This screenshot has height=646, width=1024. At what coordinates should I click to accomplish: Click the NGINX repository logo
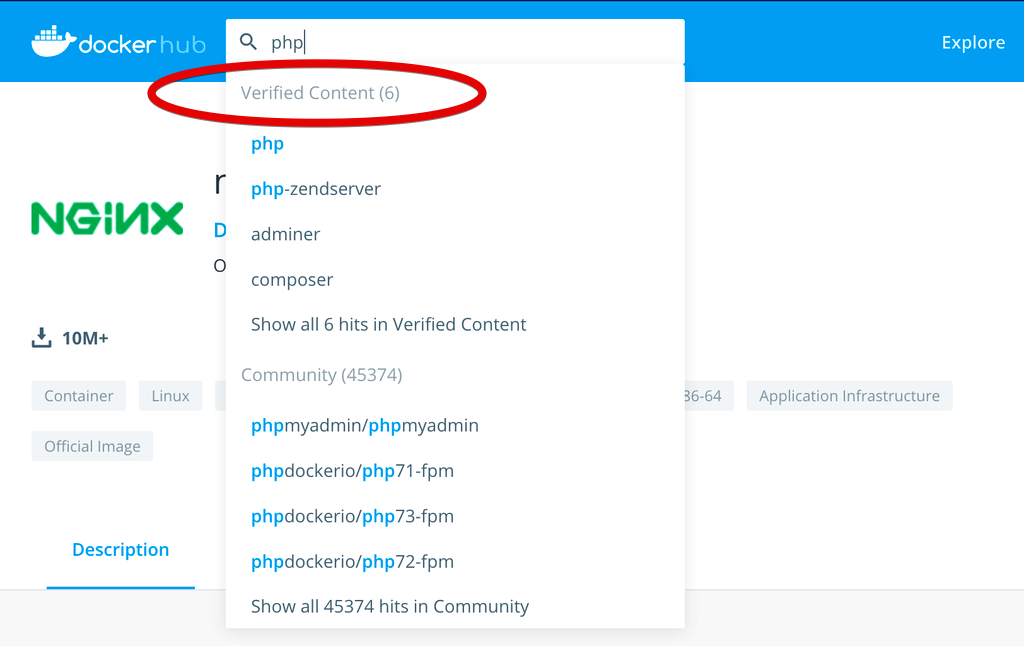point(106,218)
